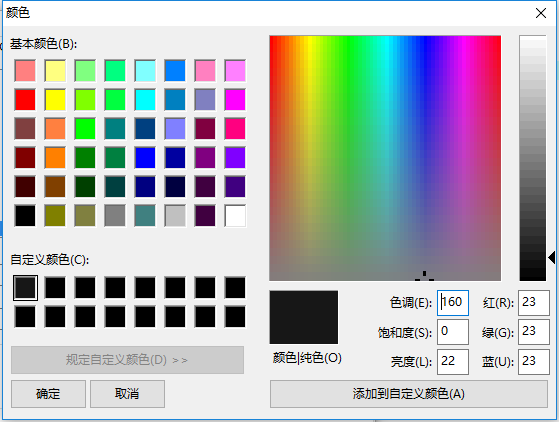Click inside the hue-saturation spectrum area
The width and height of the screenshot is (559, 422).
[385, 158]
